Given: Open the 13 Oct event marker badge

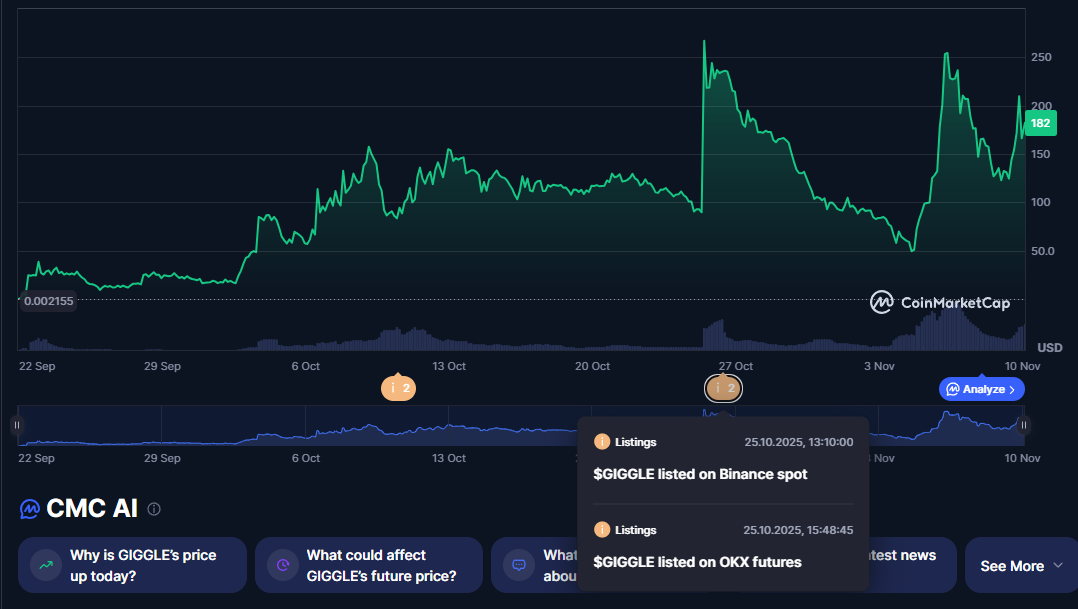Looking at the screenshot, I should pyautogui.click(x=398, y=388).
